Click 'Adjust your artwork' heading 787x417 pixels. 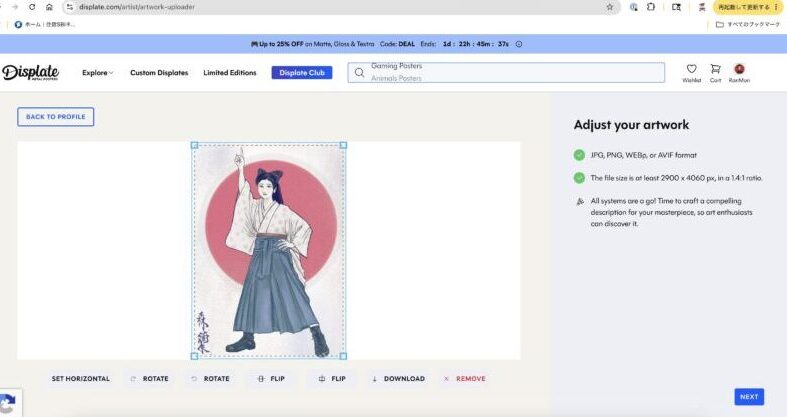pyautogui.click(x=631, y=125)
